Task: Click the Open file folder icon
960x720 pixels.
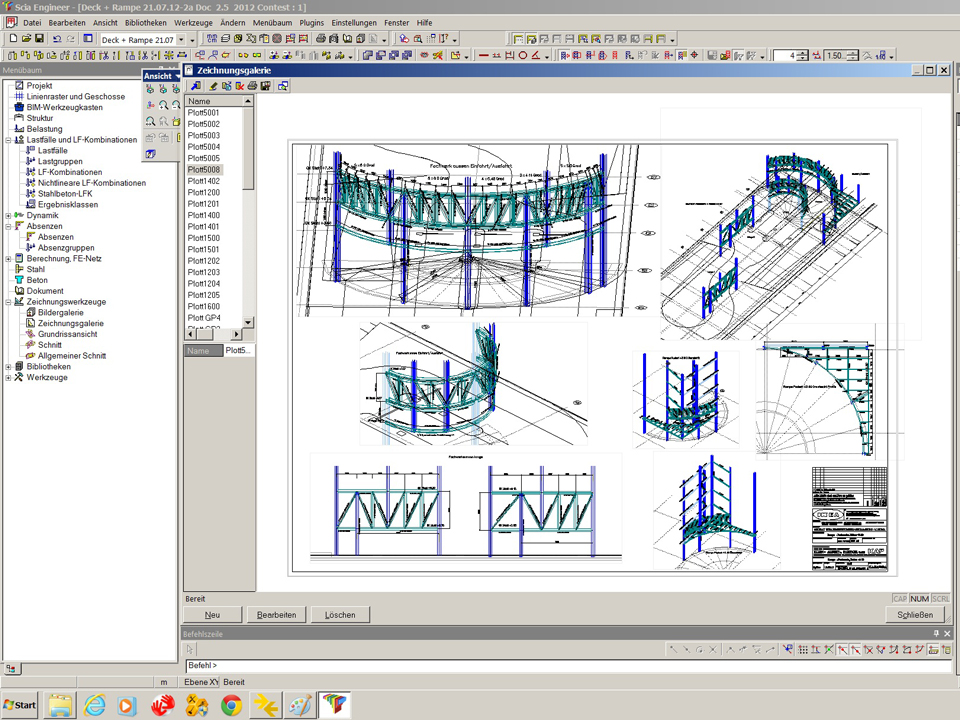Action: [x=26, y=38]
